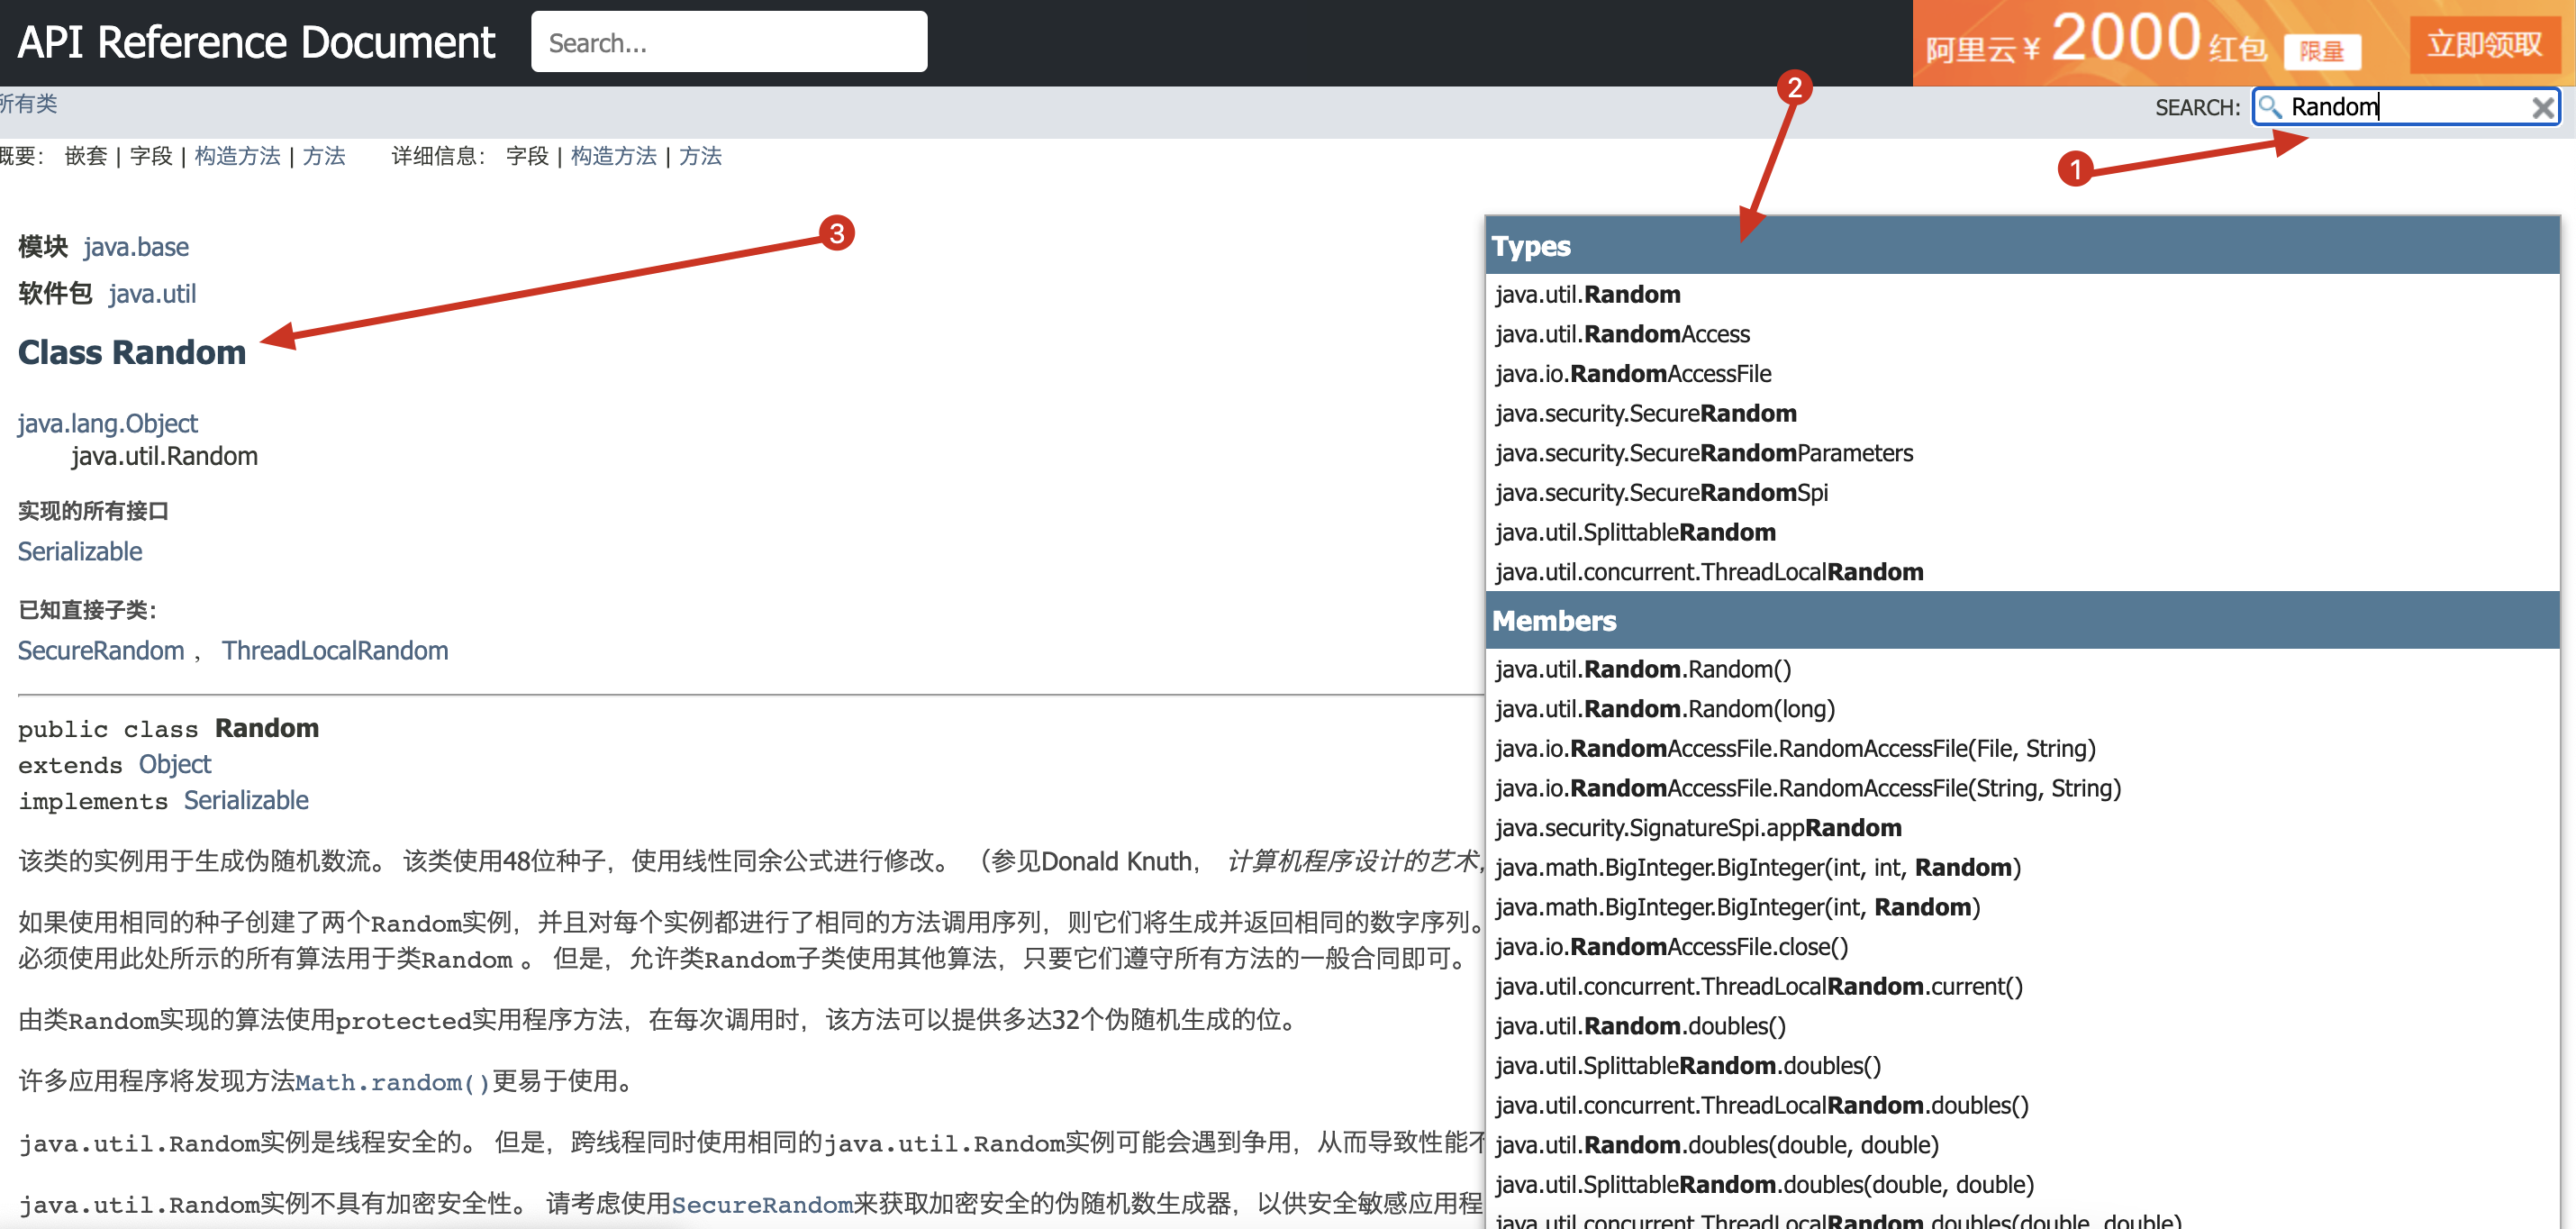Open the 所有类 link
This screenshot has height=1229, width=2576.
pyautogui.click(x=28, y=104)
